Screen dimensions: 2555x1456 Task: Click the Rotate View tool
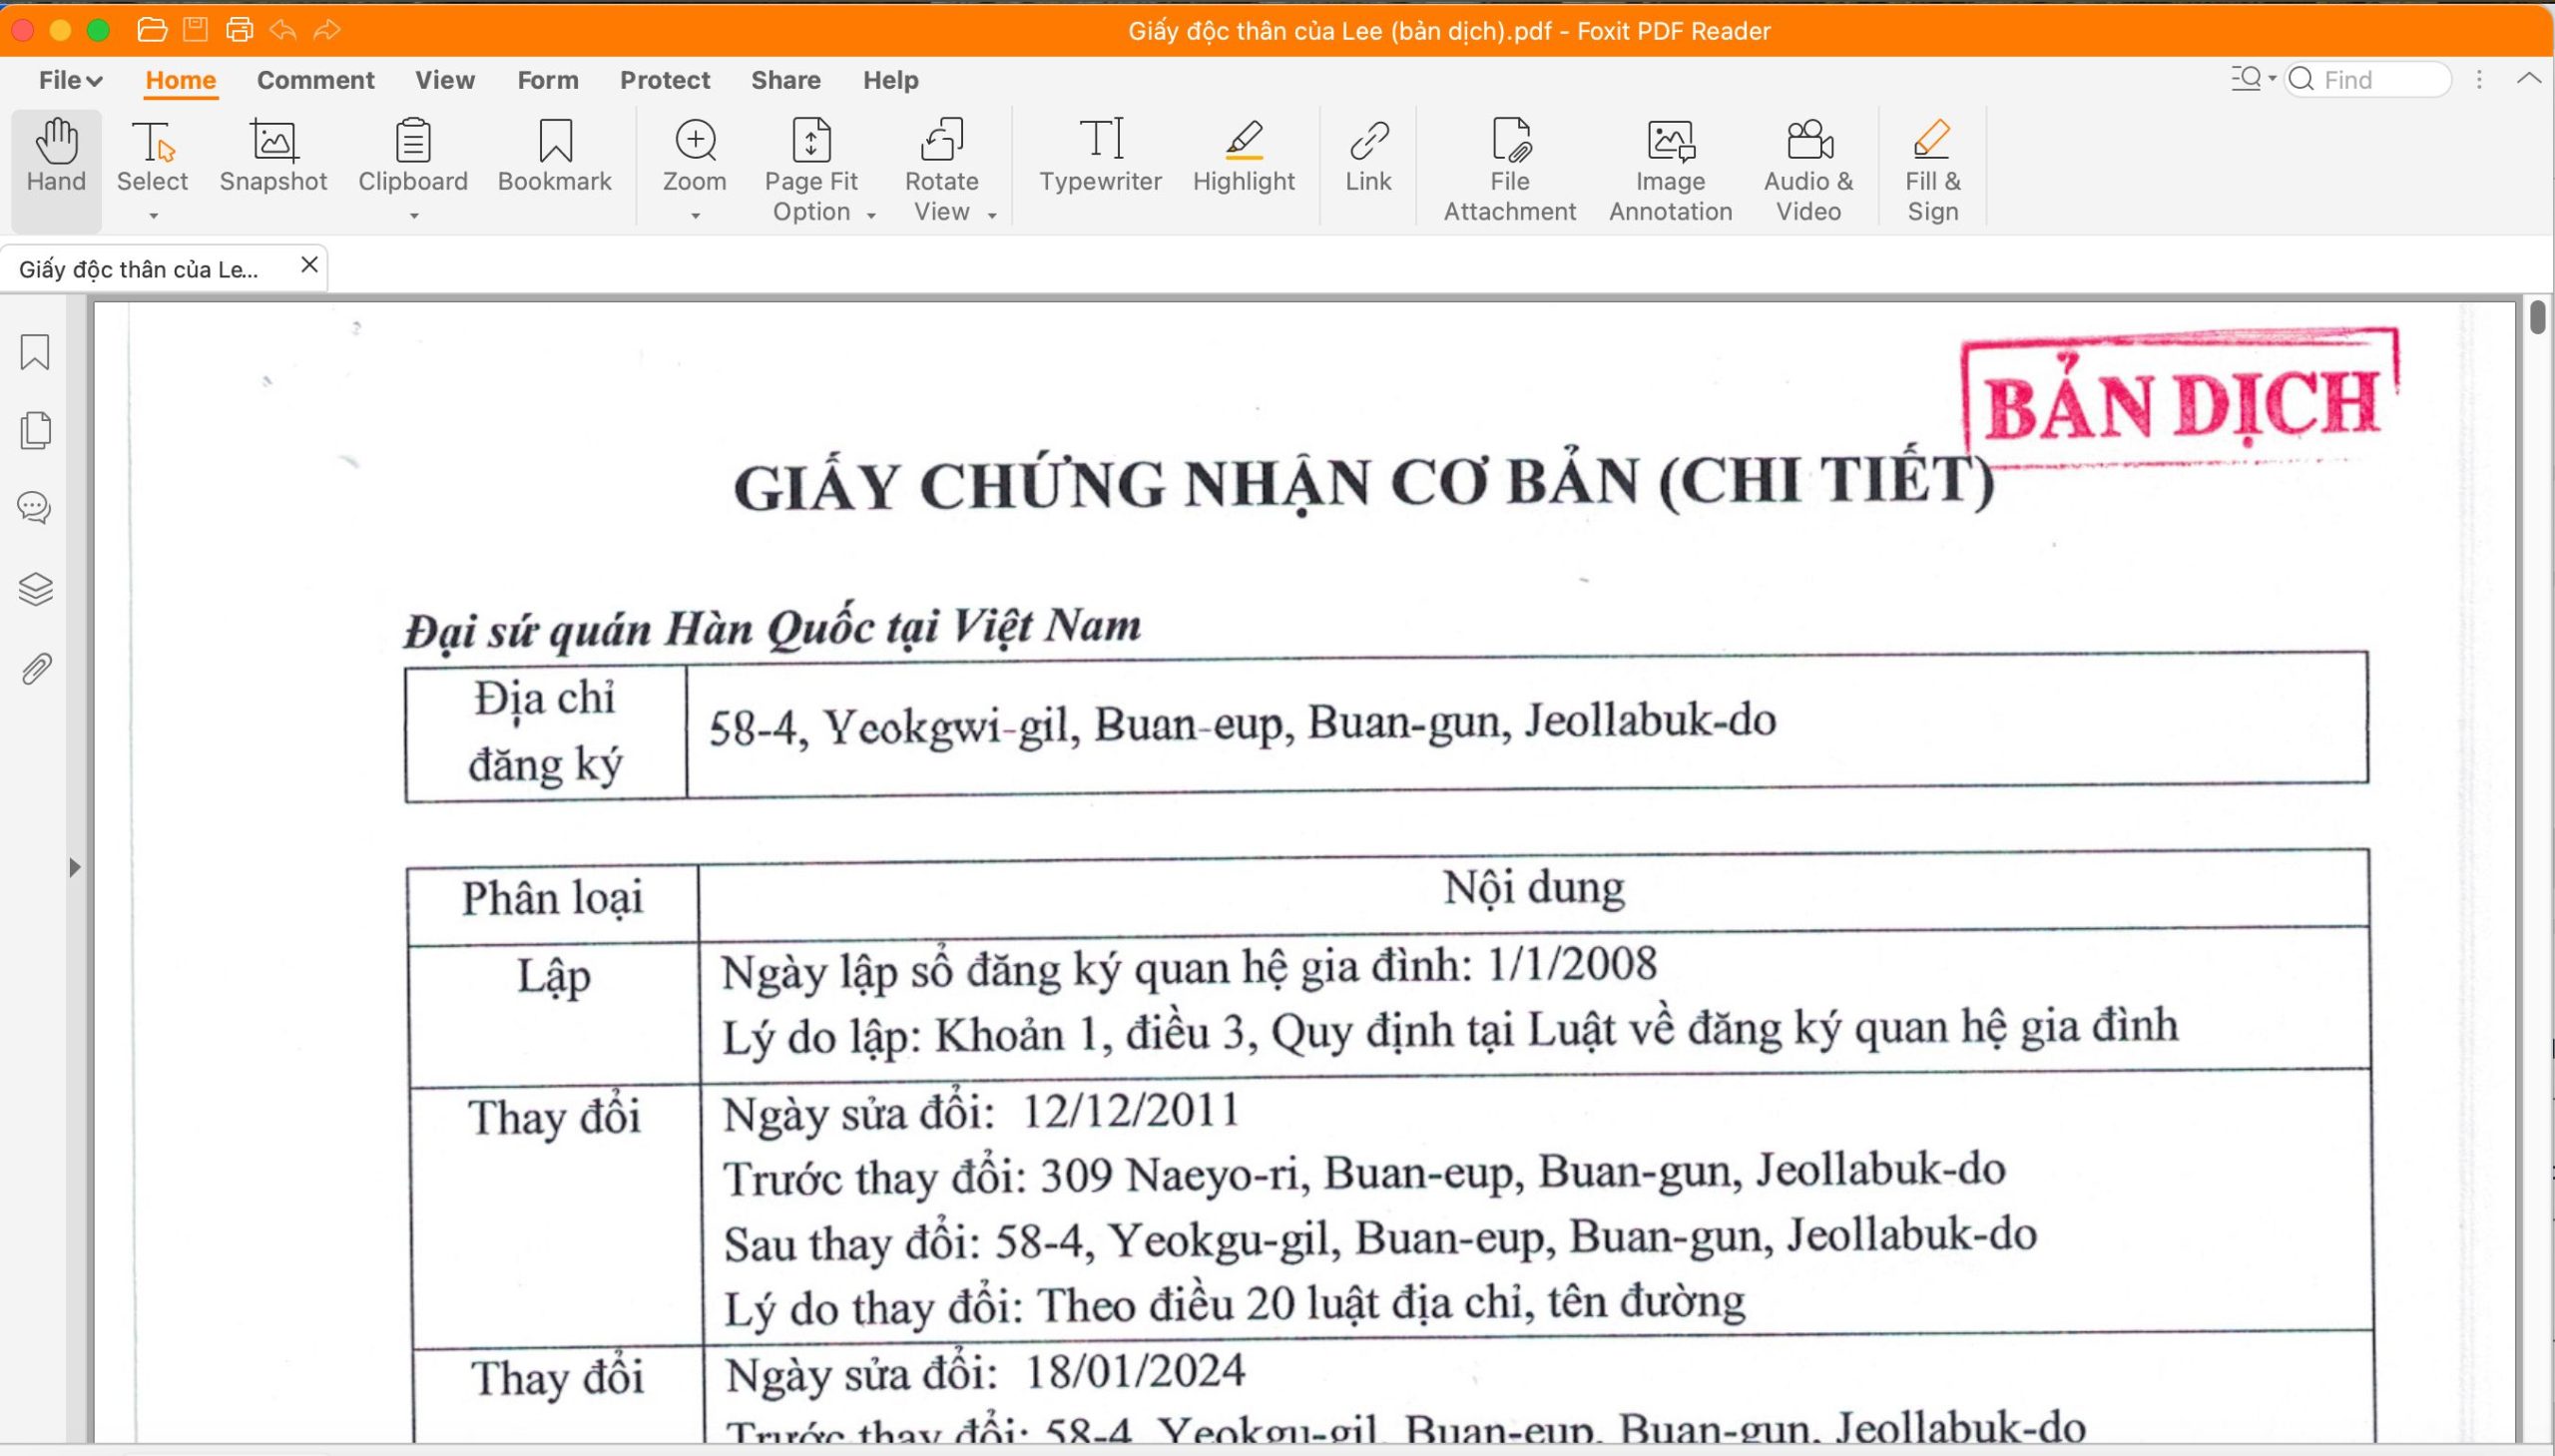pyautogui.click(x=941, y=170)
